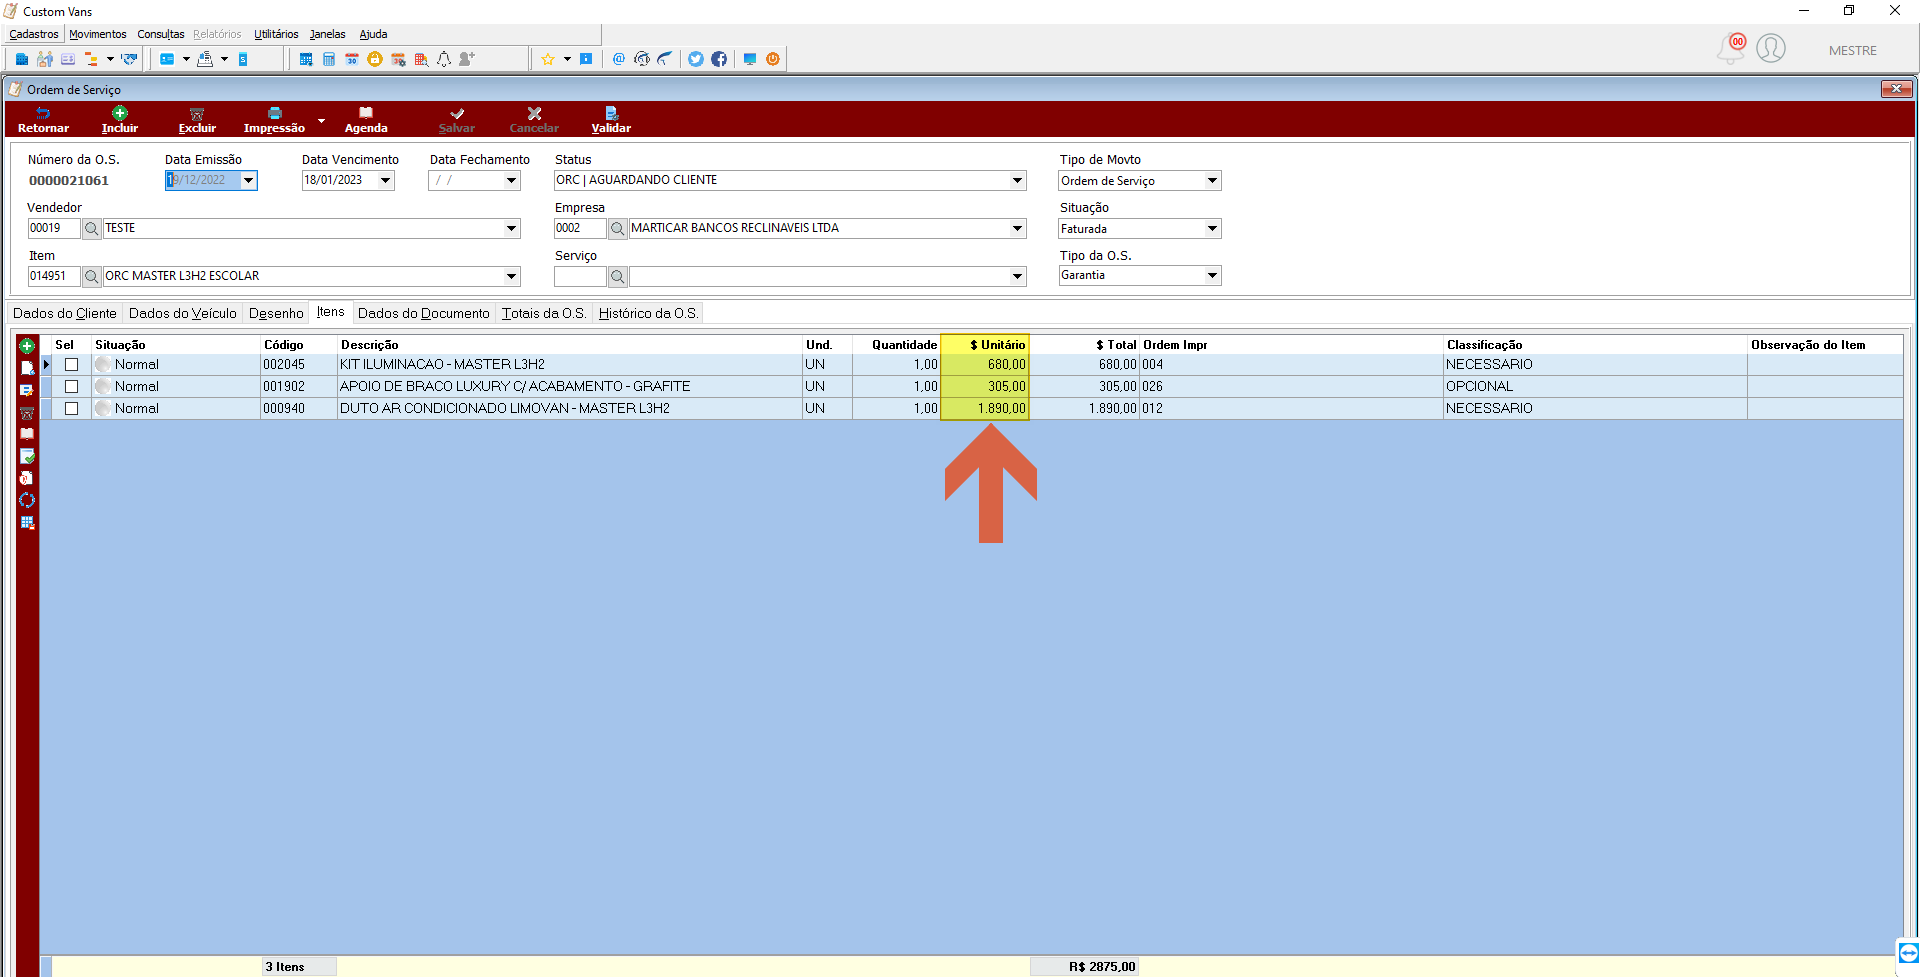Open the Agenda icon
1920x977 pixels.
366,113
